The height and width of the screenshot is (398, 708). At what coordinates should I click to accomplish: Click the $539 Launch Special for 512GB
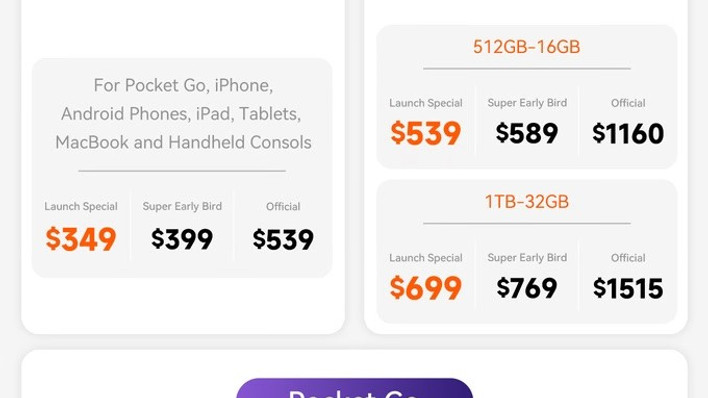pyautogui.click(x=425, y=133)
